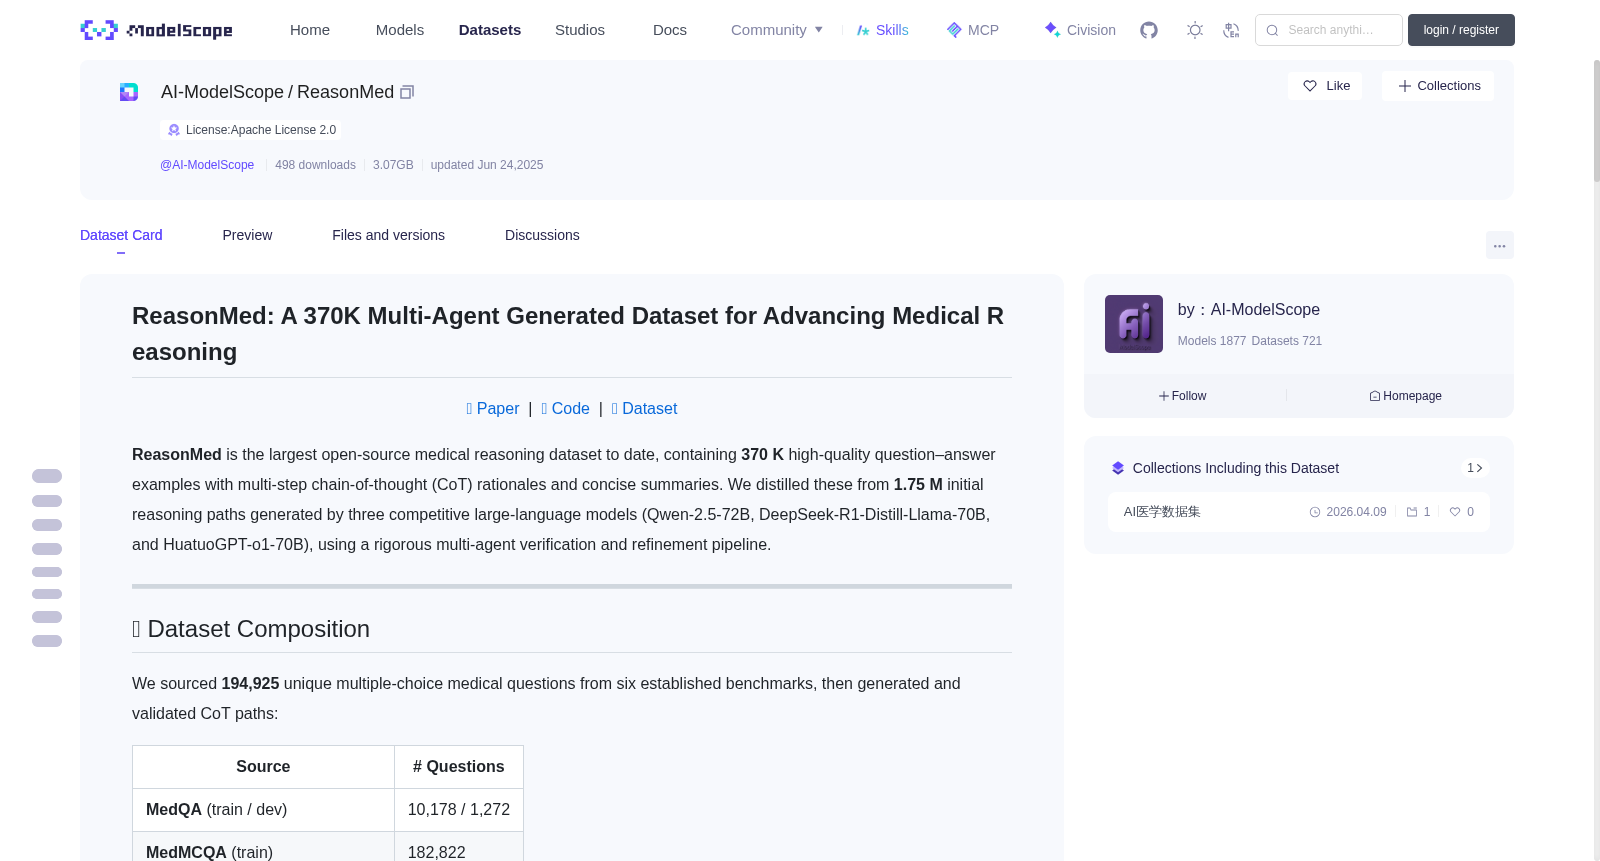Click the 'MedQA (train / dev)' cell
Viewport: 1600px width, 861px height.
tap(263, 810)
